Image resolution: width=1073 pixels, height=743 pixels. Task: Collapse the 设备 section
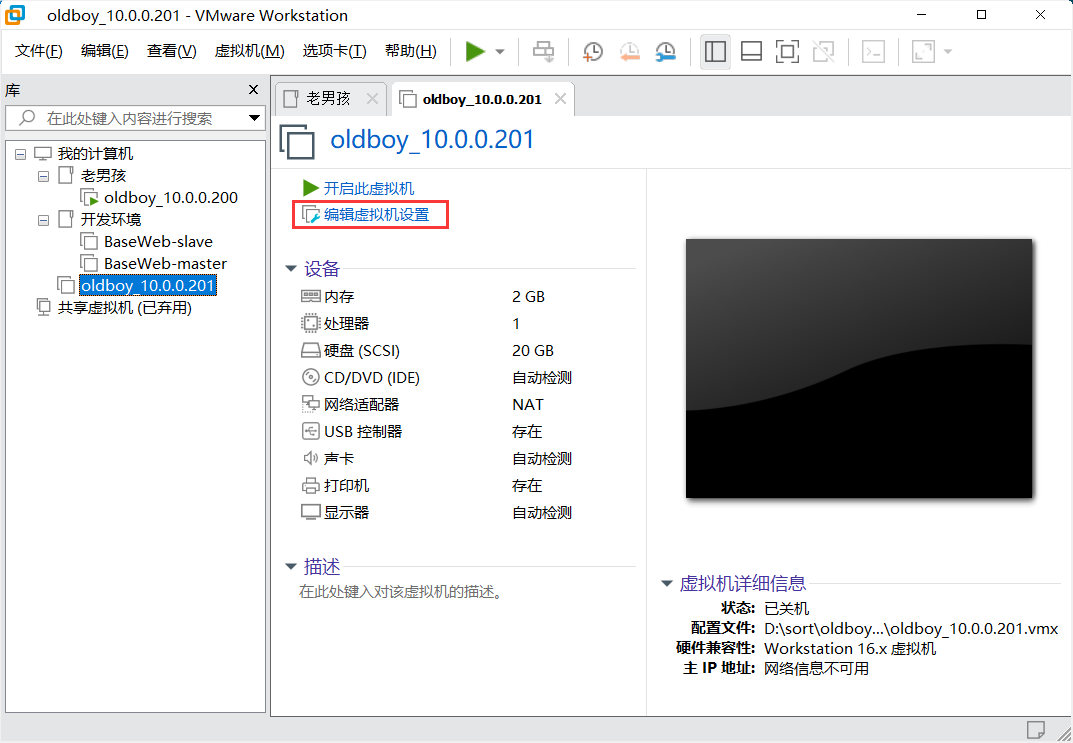pos(291,269)
